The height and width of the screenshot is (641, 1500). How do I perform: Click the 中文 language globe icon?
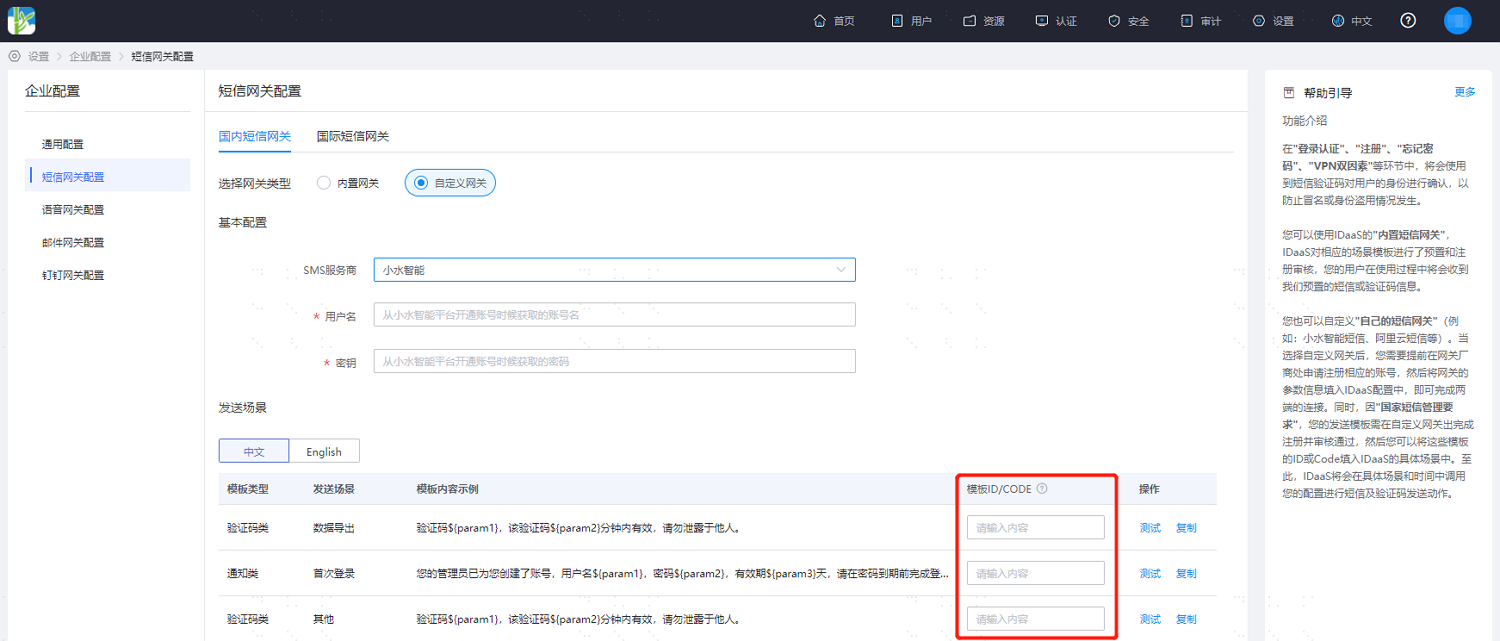(1338, 21)
